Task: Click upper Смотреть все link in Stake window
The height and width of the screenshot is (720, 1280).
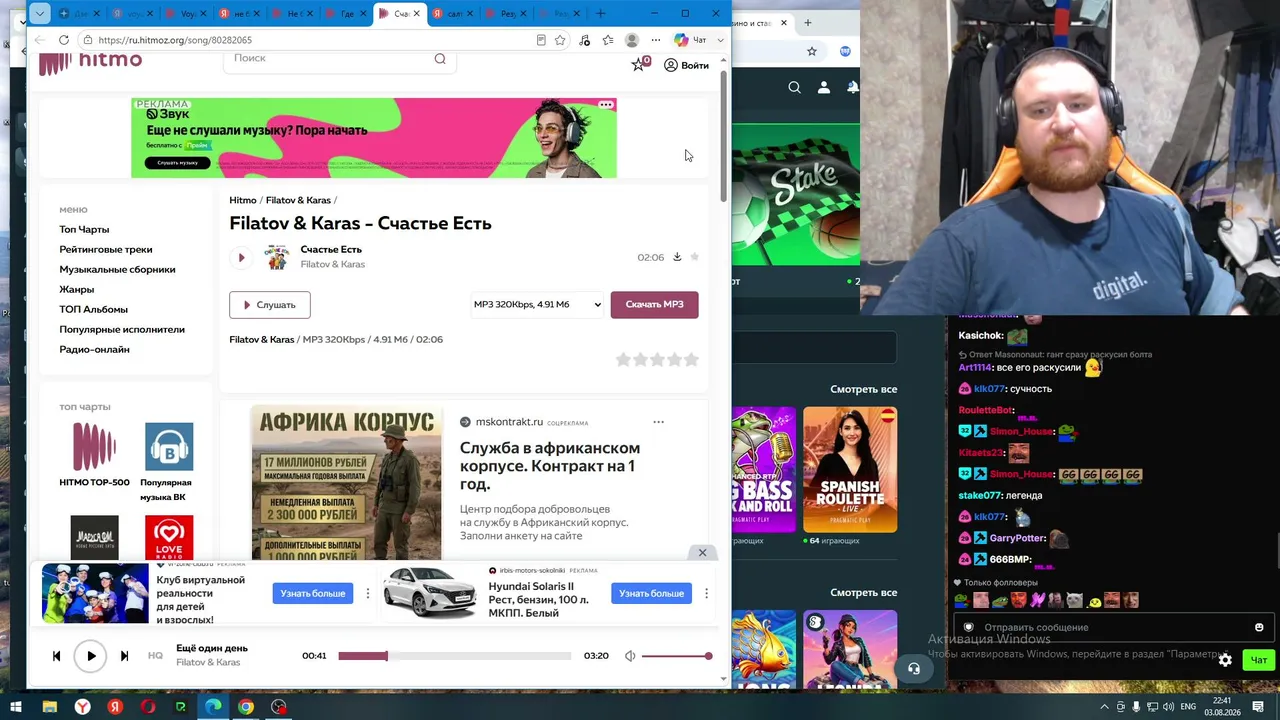Action: (863, 389)
